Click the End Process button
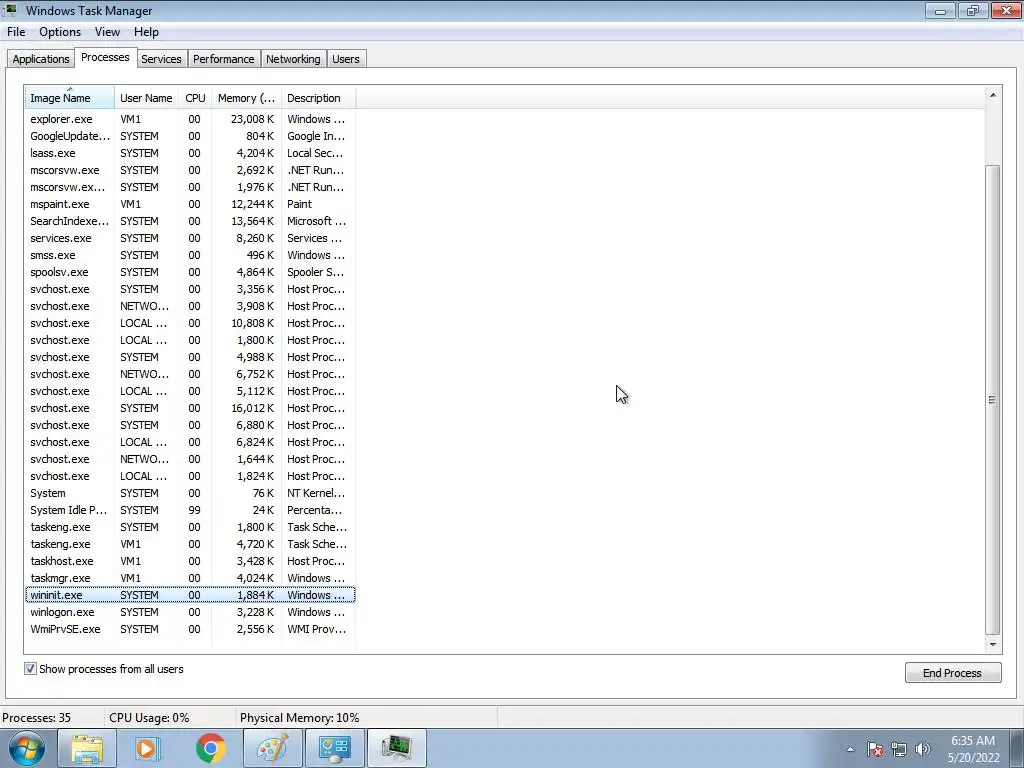The height and width of the screenshot is (768, 1024). tap(952, 673)
